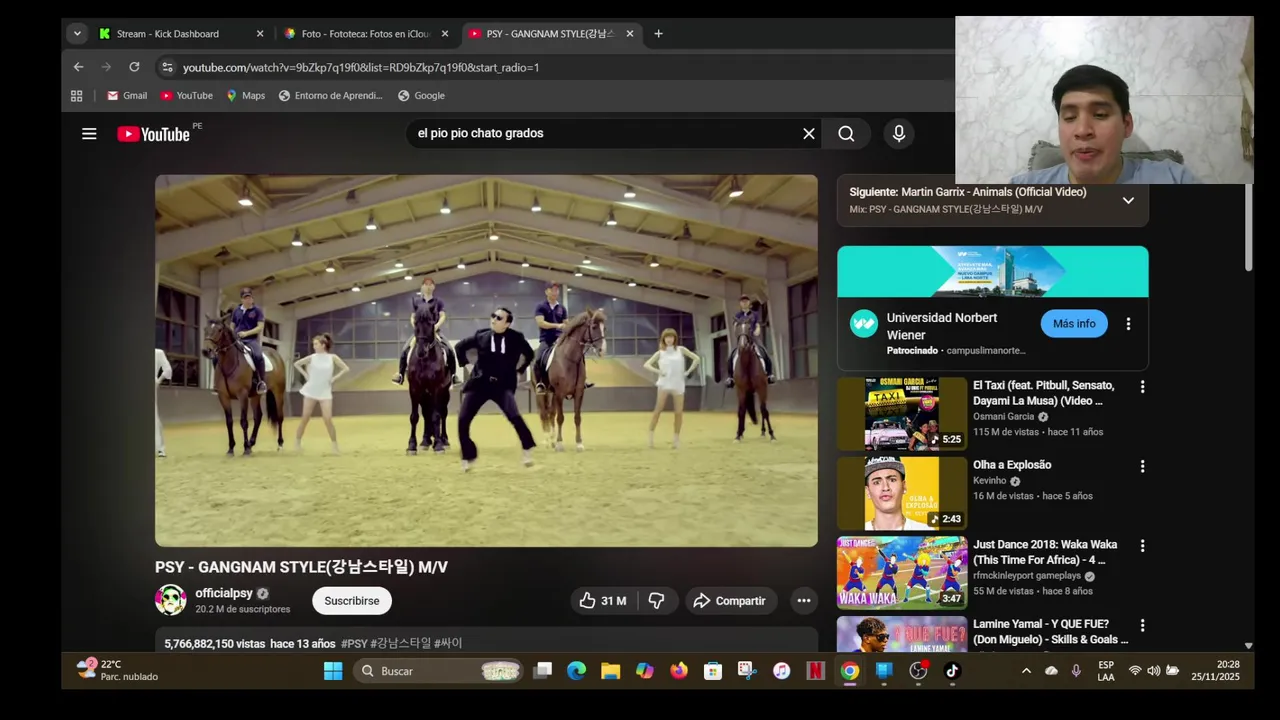Viewport: 1280px width, 720px height.
Task: Subscribe to officialpsy with Suscribirse
Action: (352, 601)
